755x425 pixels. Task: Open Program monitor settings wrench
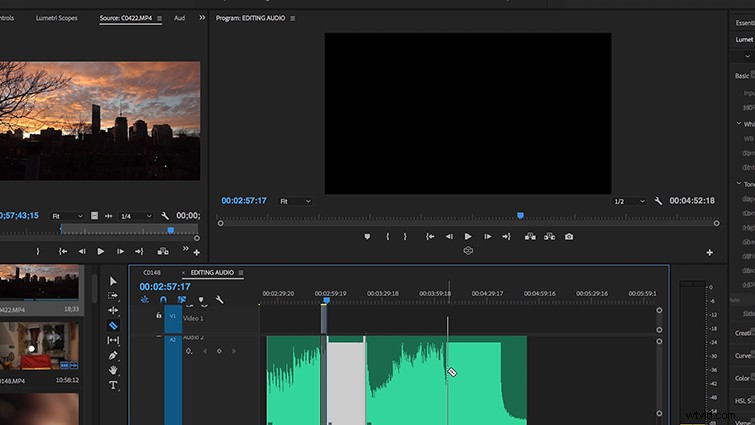[x=658, y=201]
